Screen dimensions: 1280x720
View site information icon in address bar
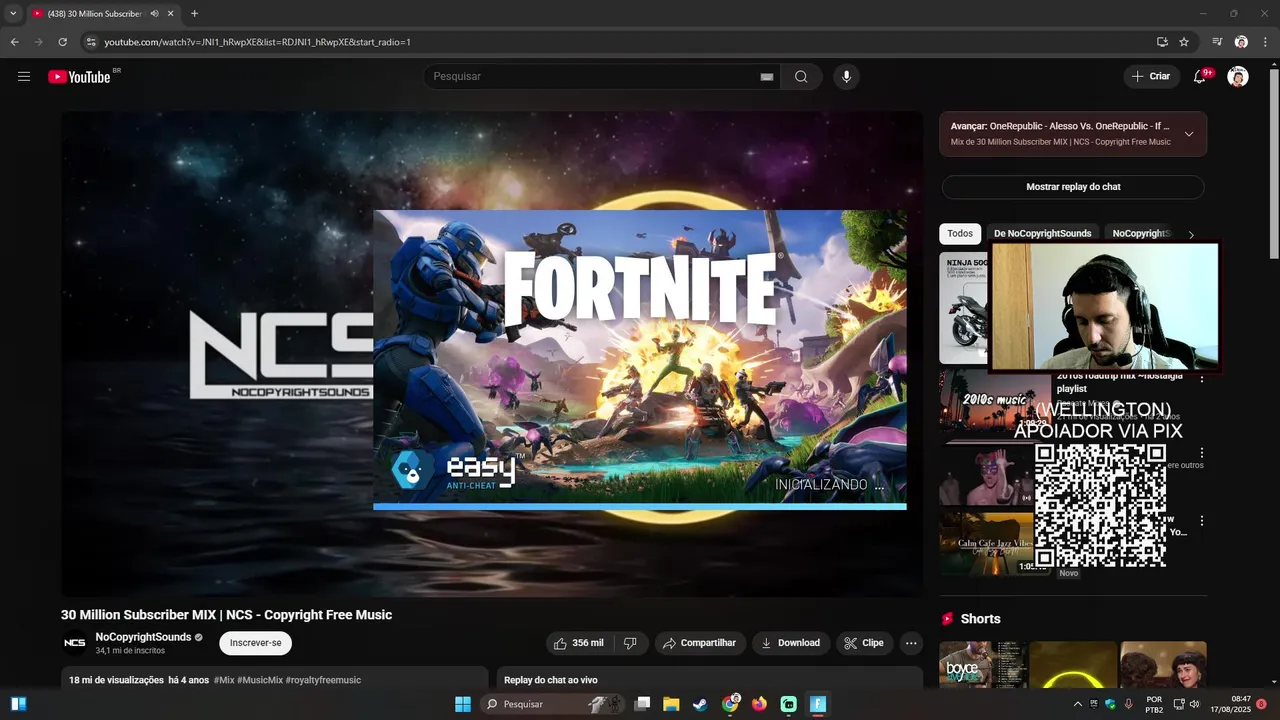point(90,42)
